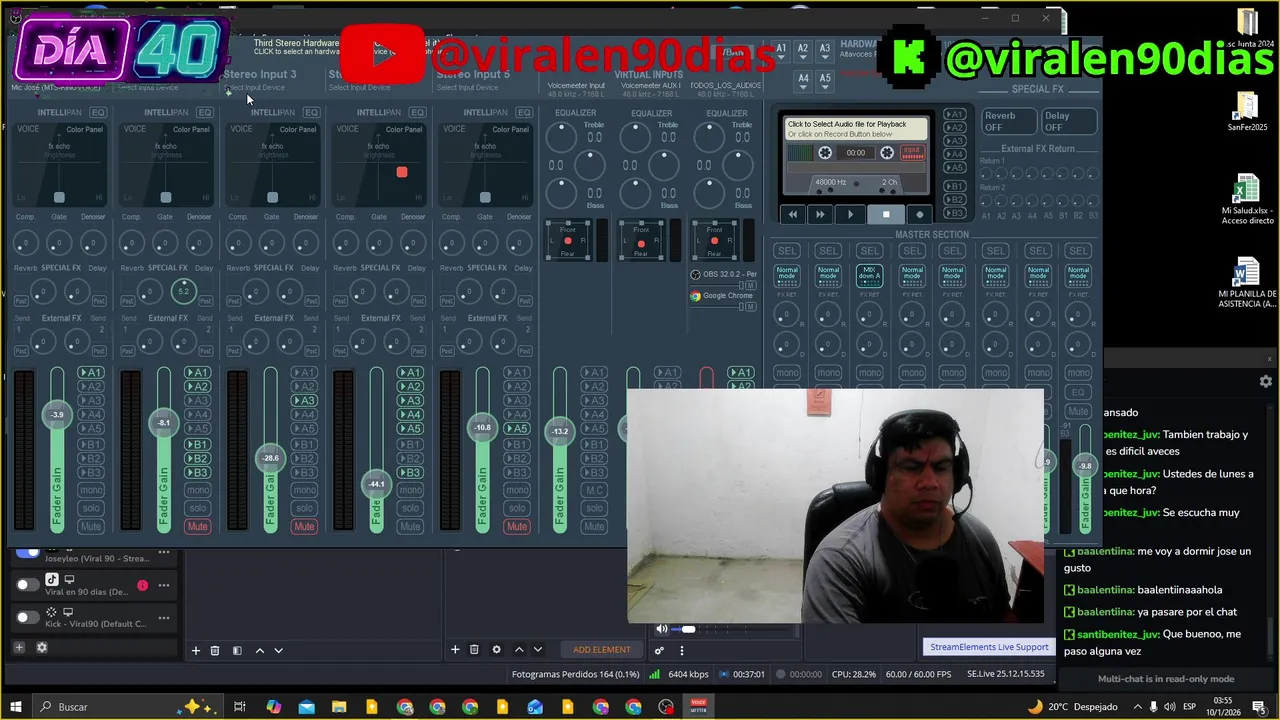
Task: Enable the Kick - Viral90 destination toggle
Action: point(28,617)
